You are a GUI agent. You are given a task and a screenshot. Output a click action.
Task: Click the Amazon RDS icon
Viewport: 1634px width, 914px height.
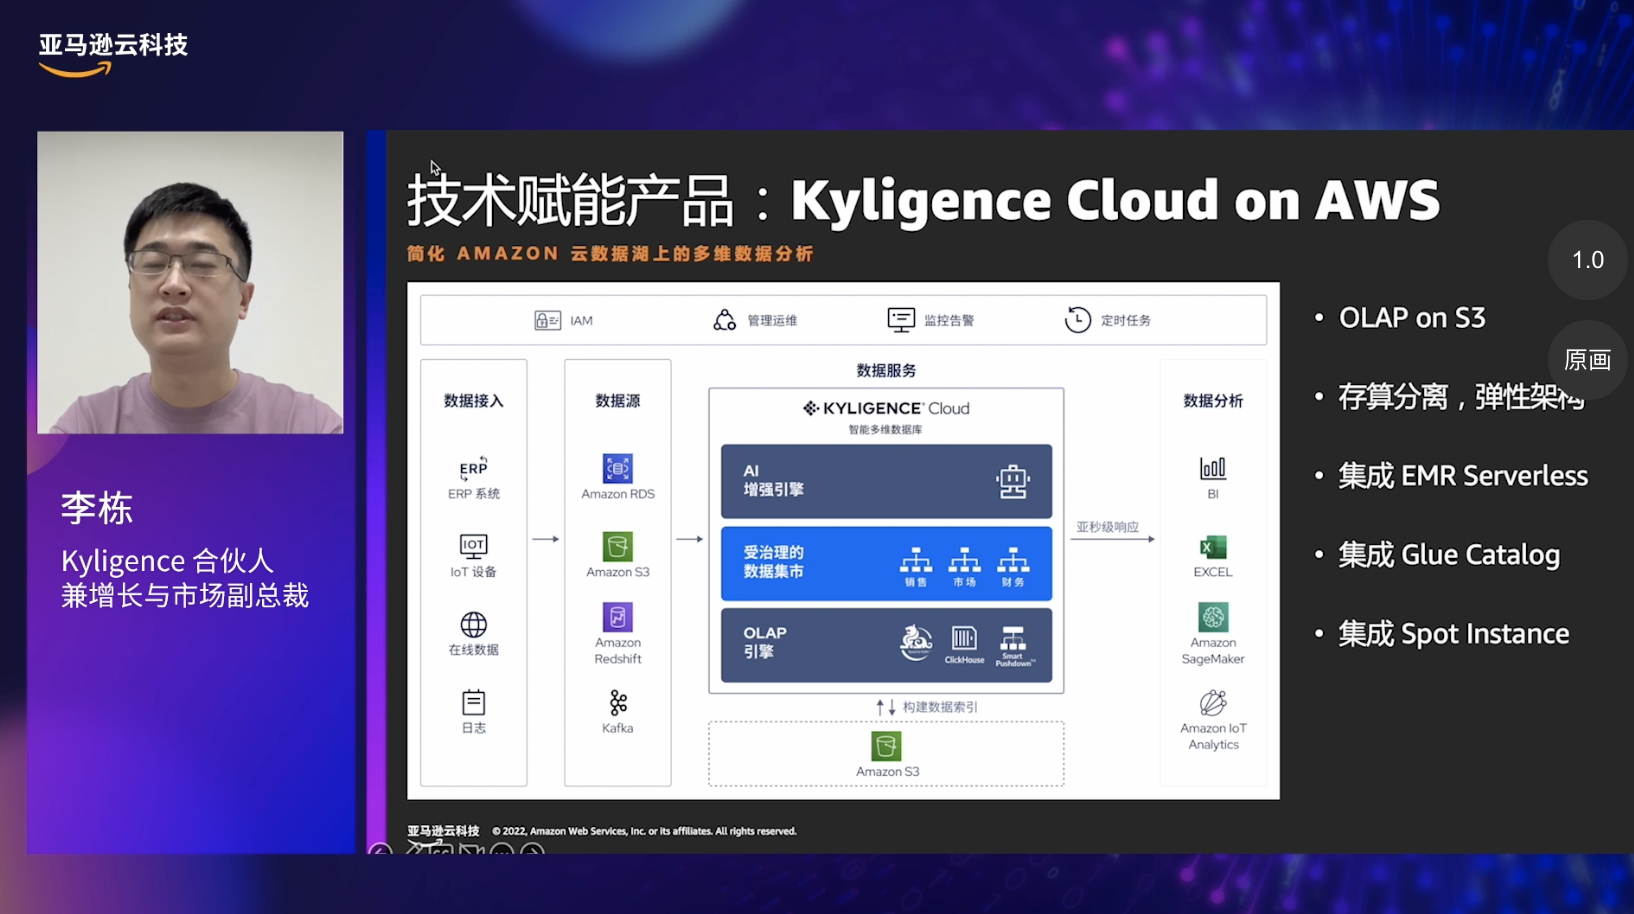(618, 468)
